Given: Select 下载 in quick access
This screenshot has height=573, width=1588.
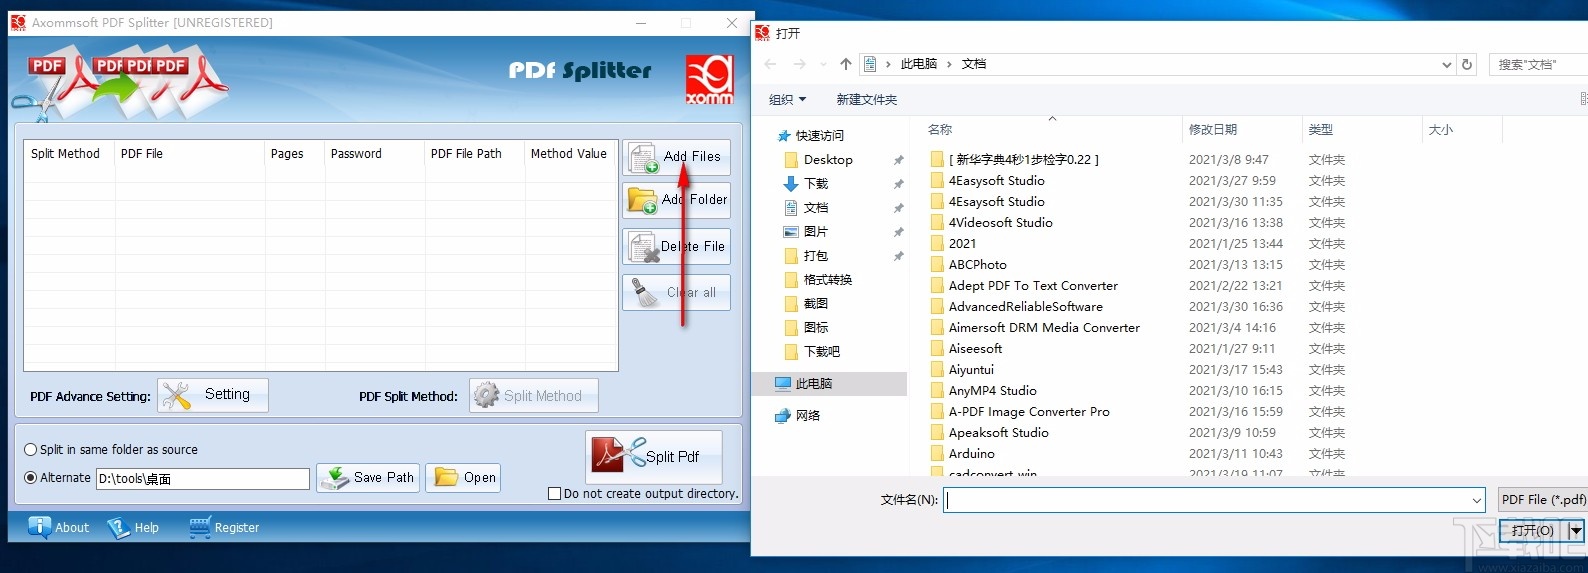Looking at the screenshot, I should (816, 184).
